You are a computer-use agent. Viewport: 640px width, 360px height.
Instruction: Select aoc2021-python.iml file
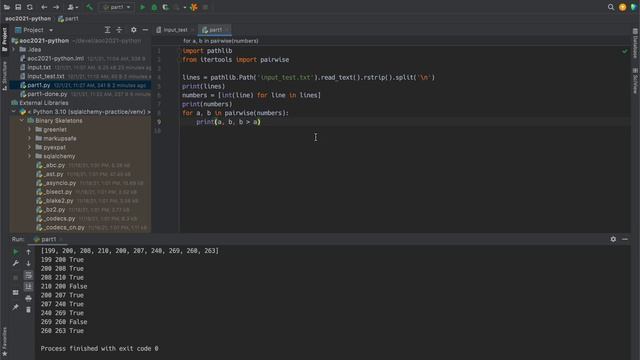pyautogui.click(x=56, y=58)
